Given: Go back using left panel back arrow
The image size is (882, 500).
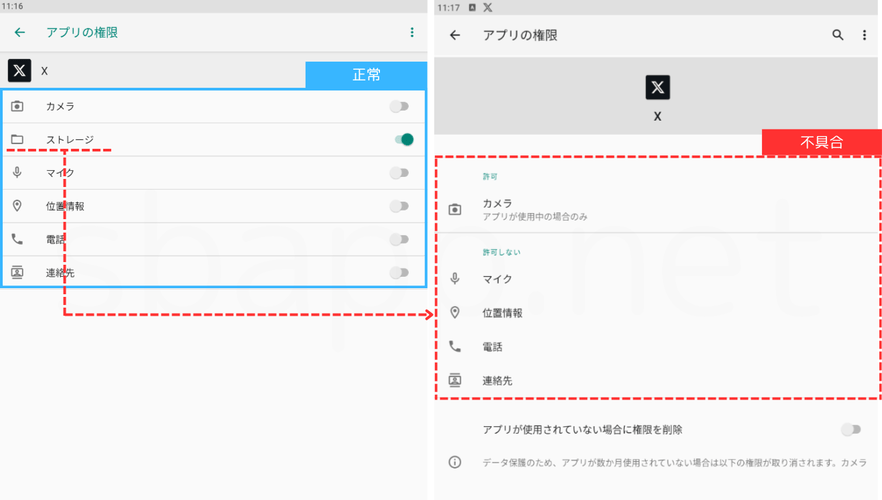Looking at the screenshot, I should tap(20, 33).
